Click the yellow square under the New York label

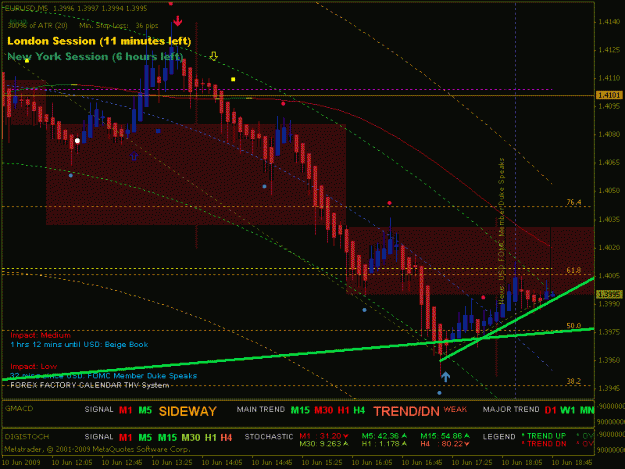tap(27, 61)
